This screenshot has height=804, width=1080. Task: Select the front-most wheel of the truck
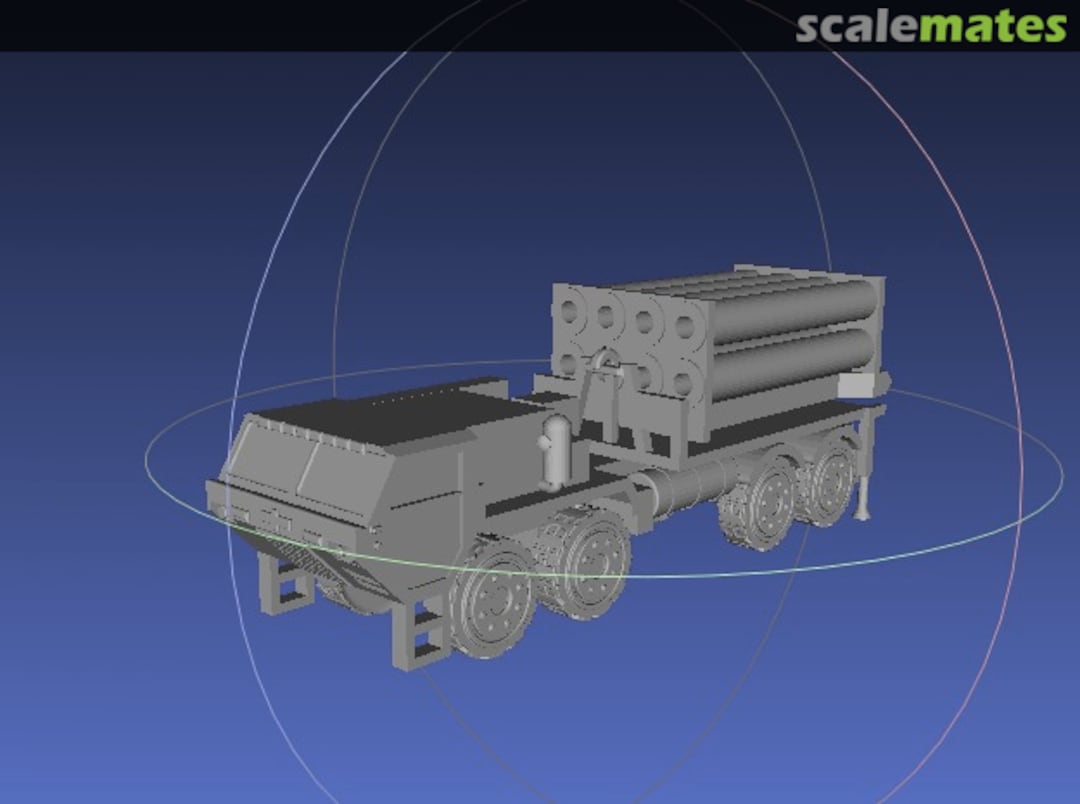coord(492,599)
